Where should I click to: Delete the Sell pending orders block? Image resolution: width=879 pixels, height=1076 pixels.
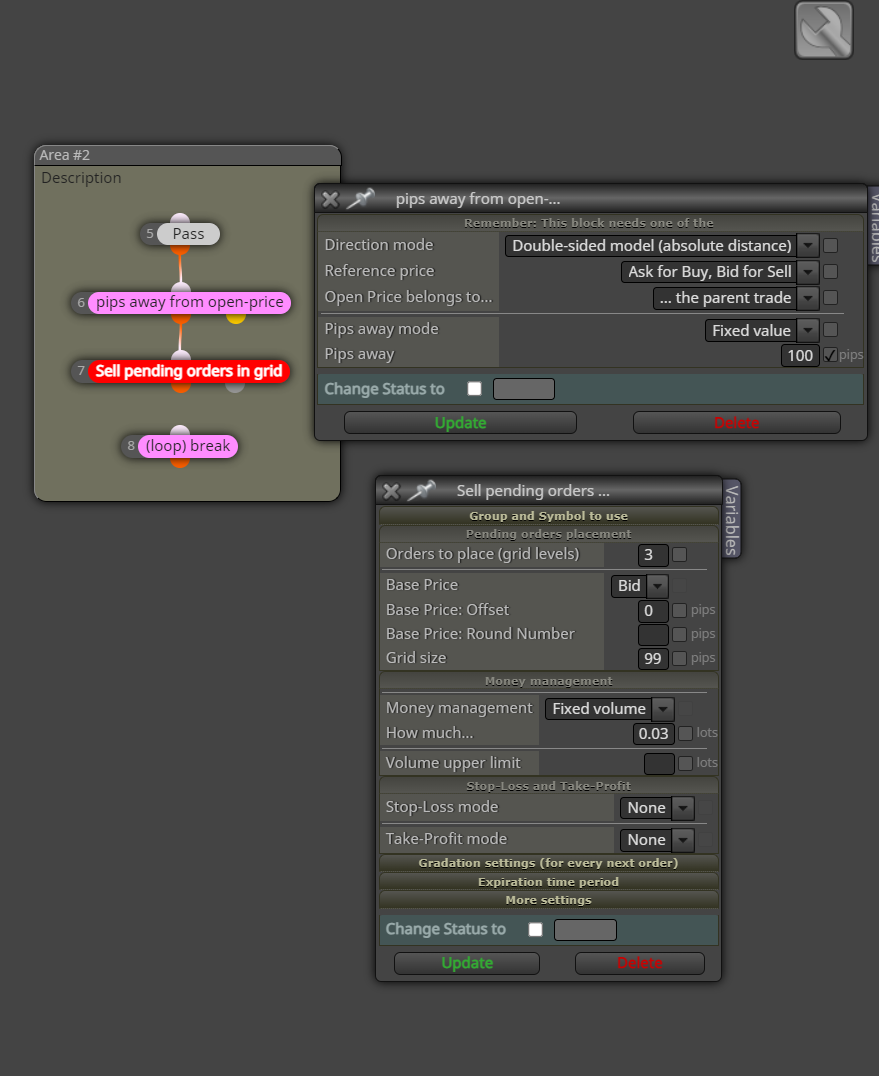640,963
